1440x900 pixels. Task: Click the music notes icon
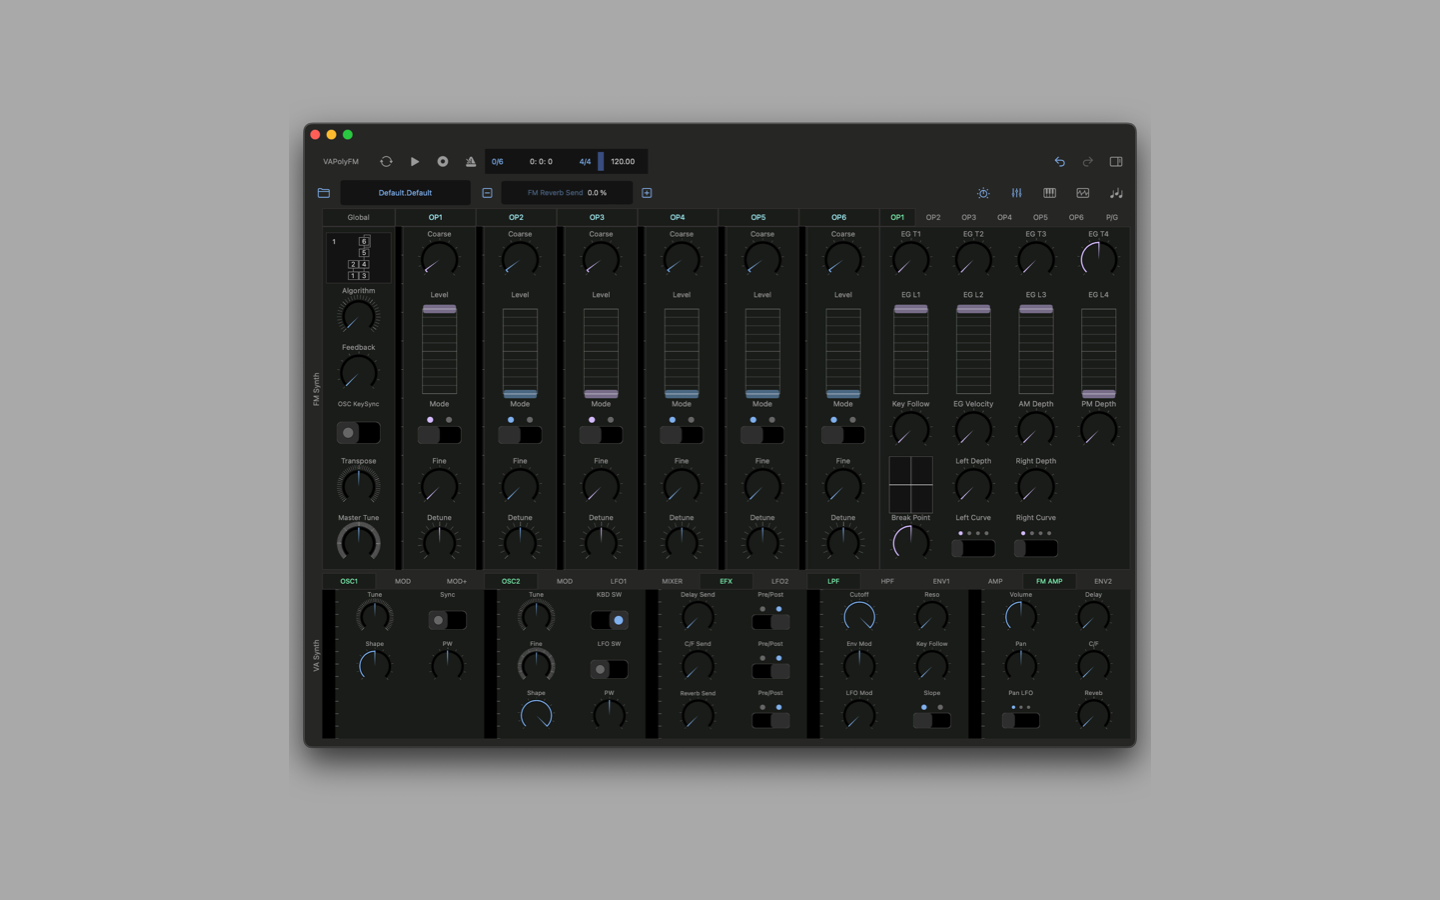1116,193
